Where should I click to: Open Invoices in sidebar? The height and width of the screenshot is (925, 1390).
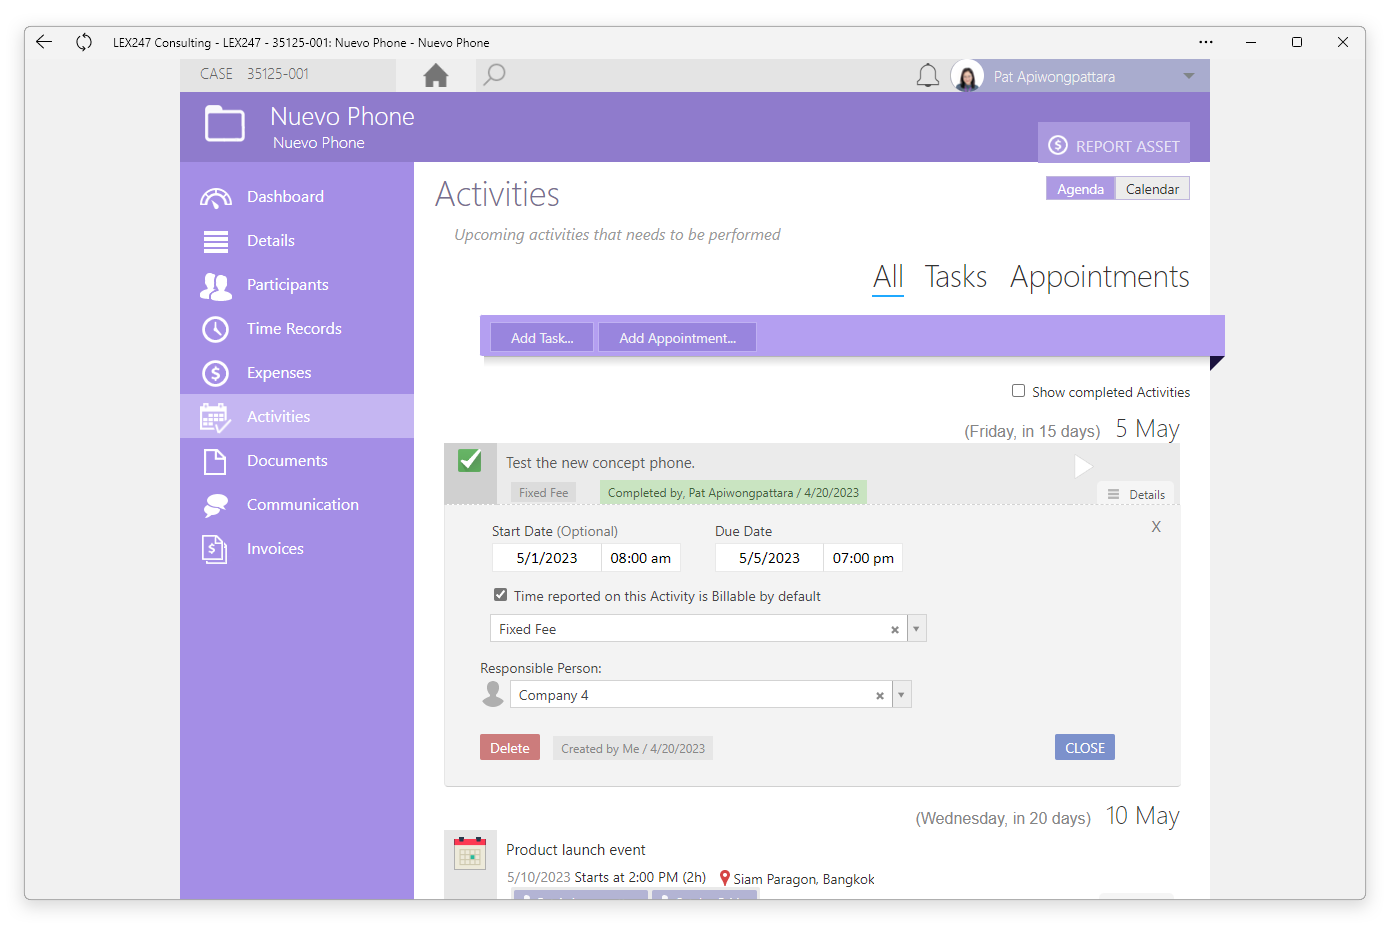297,549
